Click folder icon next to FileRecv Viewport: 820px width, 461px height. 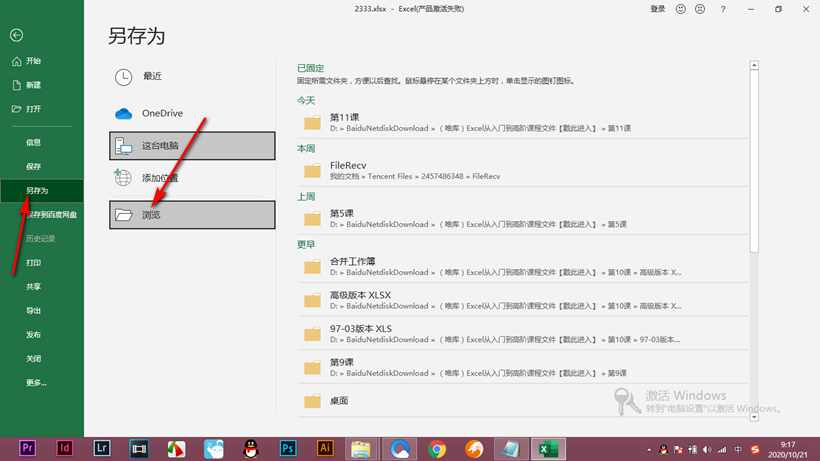(312, 171)
